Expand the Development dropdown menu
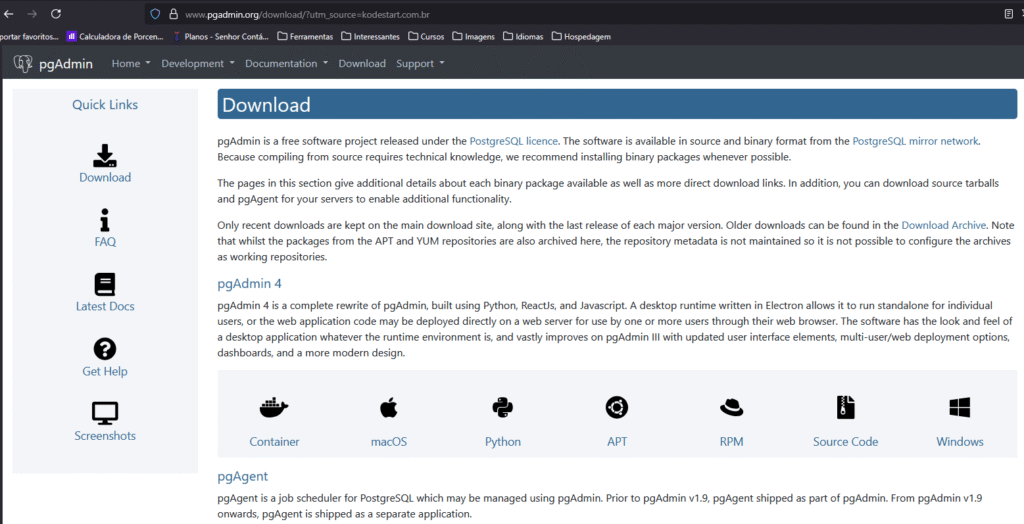This screenshot has width=1024, height=524. pyautogui.click(x=198, y=64)
